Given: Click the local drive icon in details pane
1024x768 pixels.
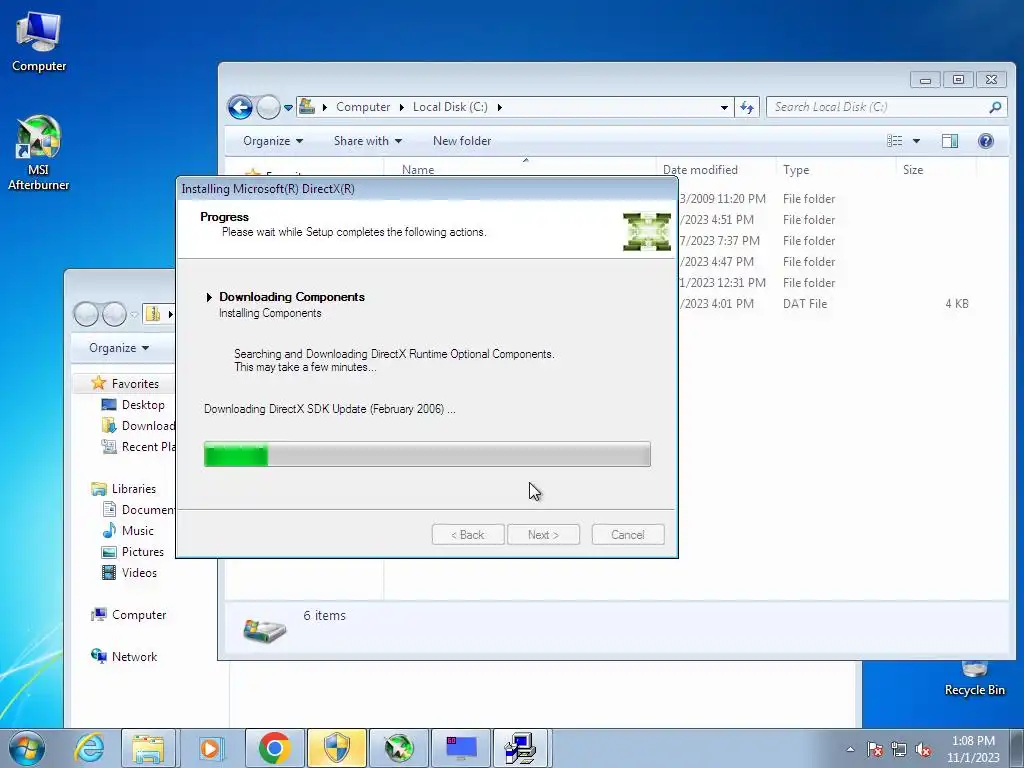Looking at the screenshot, I should click(x=264, y=630).
